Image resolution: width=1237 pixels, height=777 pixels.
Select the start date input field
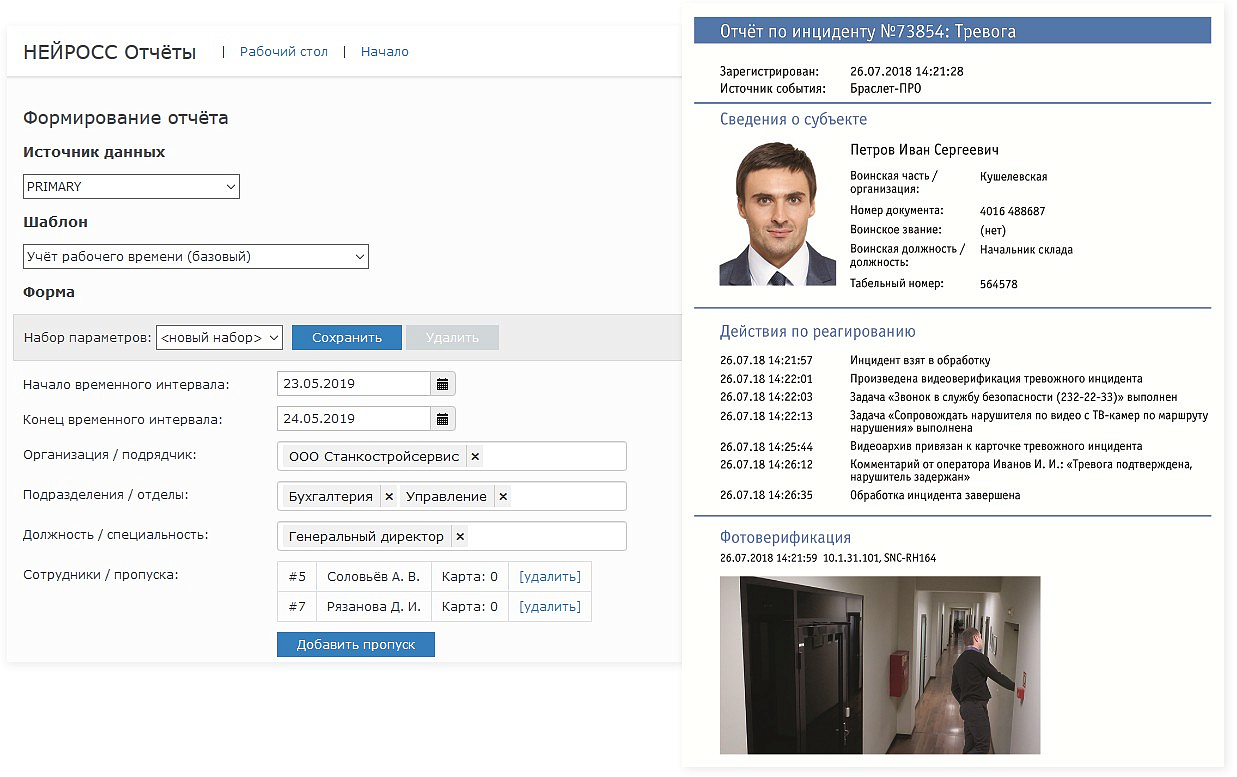click(350, 383)
